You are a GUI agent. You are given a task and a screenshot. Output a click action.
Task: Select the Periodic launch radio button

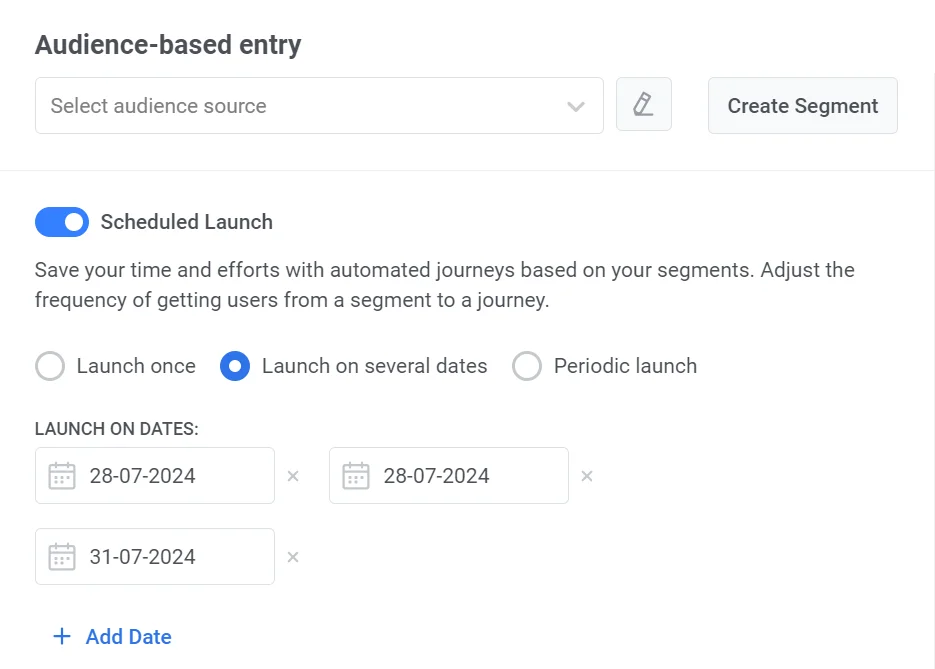(x=527, y=366)
